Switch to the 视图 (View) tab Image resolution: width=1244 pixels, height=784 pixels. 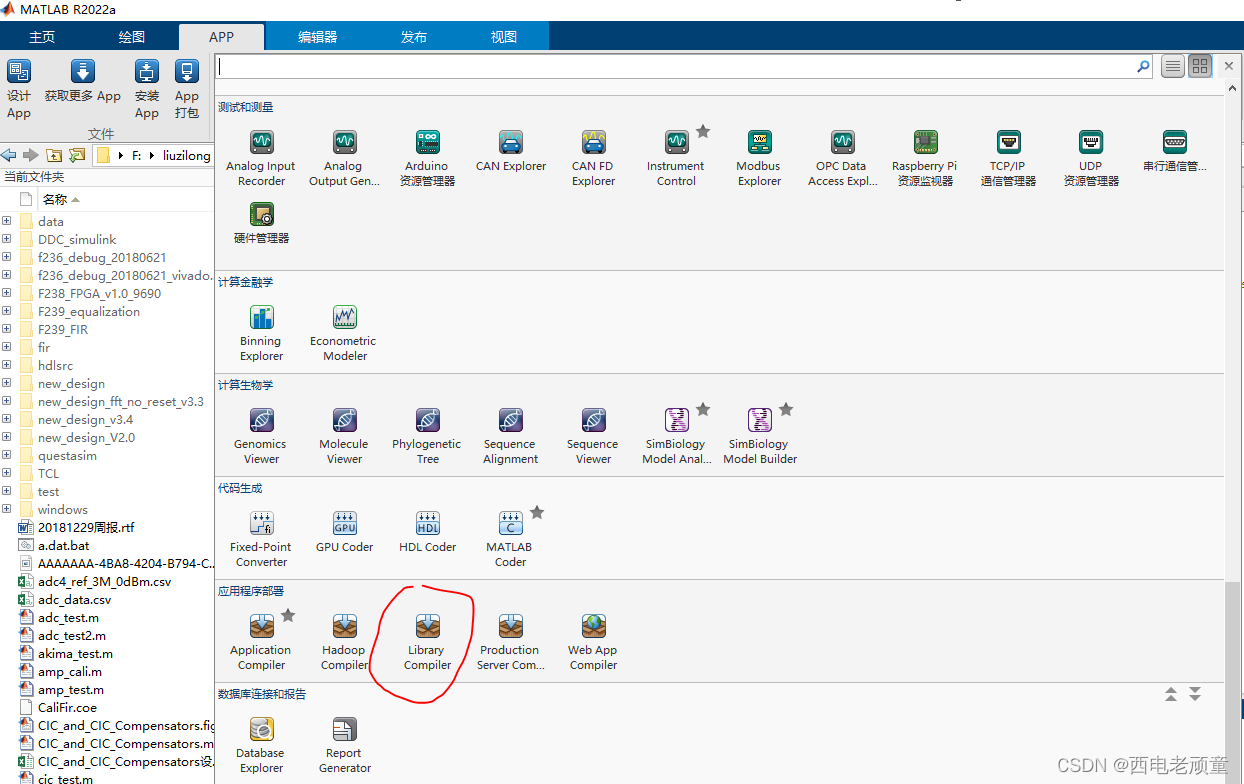coord(504,37)
